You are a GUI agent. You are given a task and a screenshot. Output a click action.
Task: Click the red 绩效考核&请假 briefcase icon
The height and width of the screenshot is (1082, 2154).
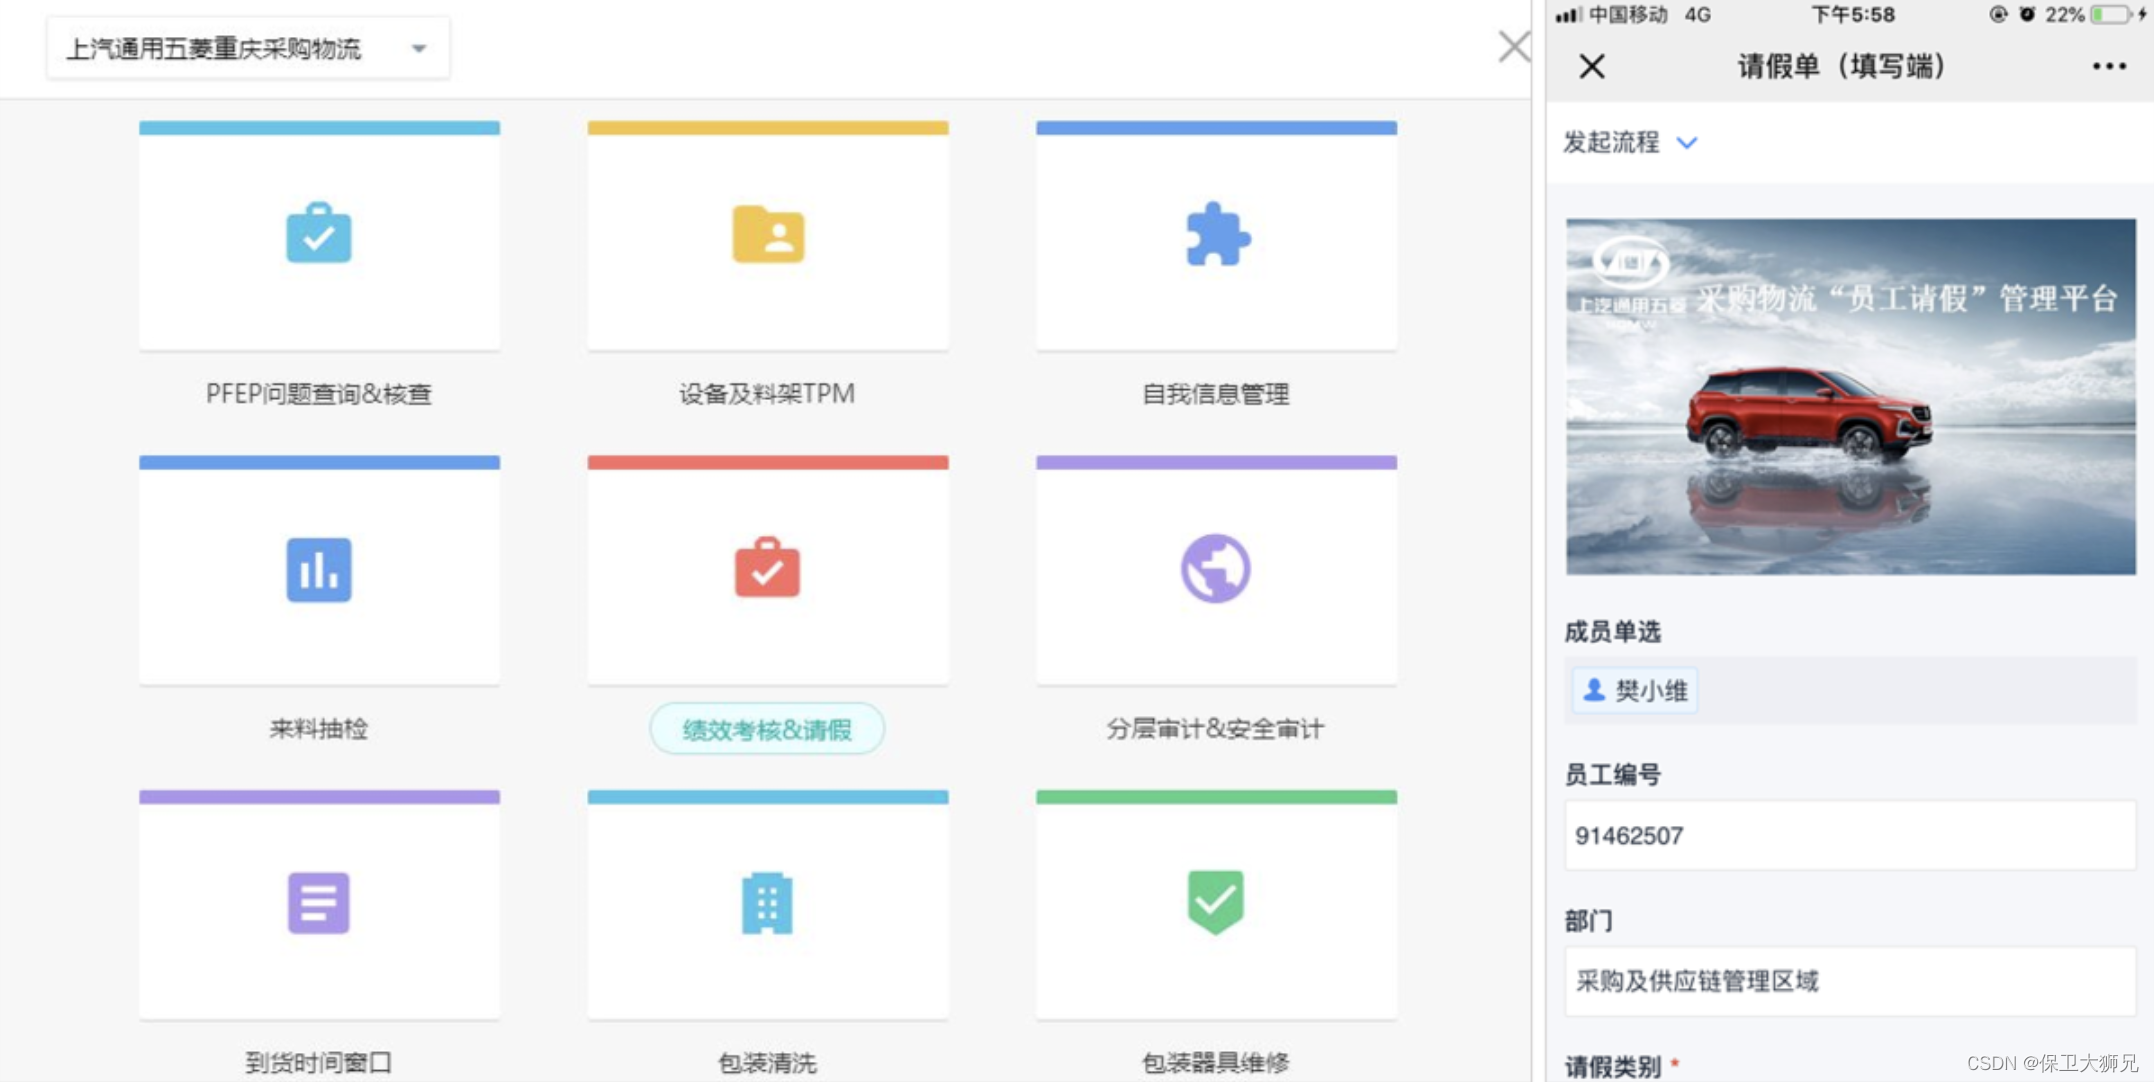pyautogui.click(x=767, y=569)
